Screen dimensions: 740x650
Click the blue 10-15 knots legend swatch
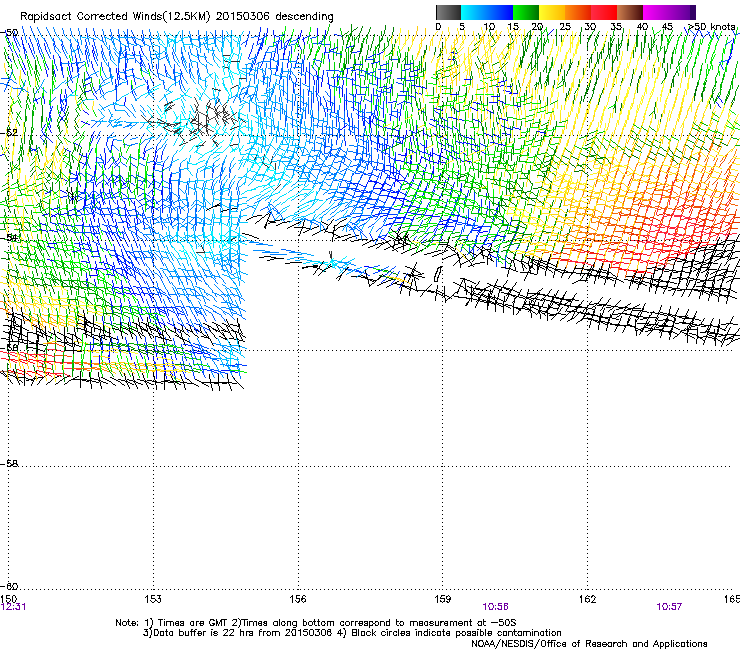coord(500,12)
